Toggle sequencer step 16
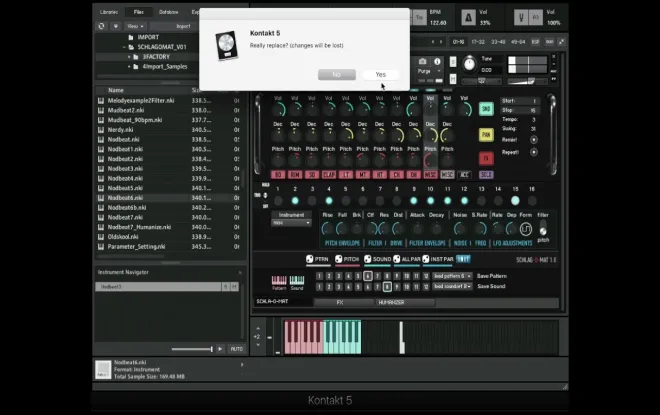Screen dimensions: 660x415 (x=532, y=201)
